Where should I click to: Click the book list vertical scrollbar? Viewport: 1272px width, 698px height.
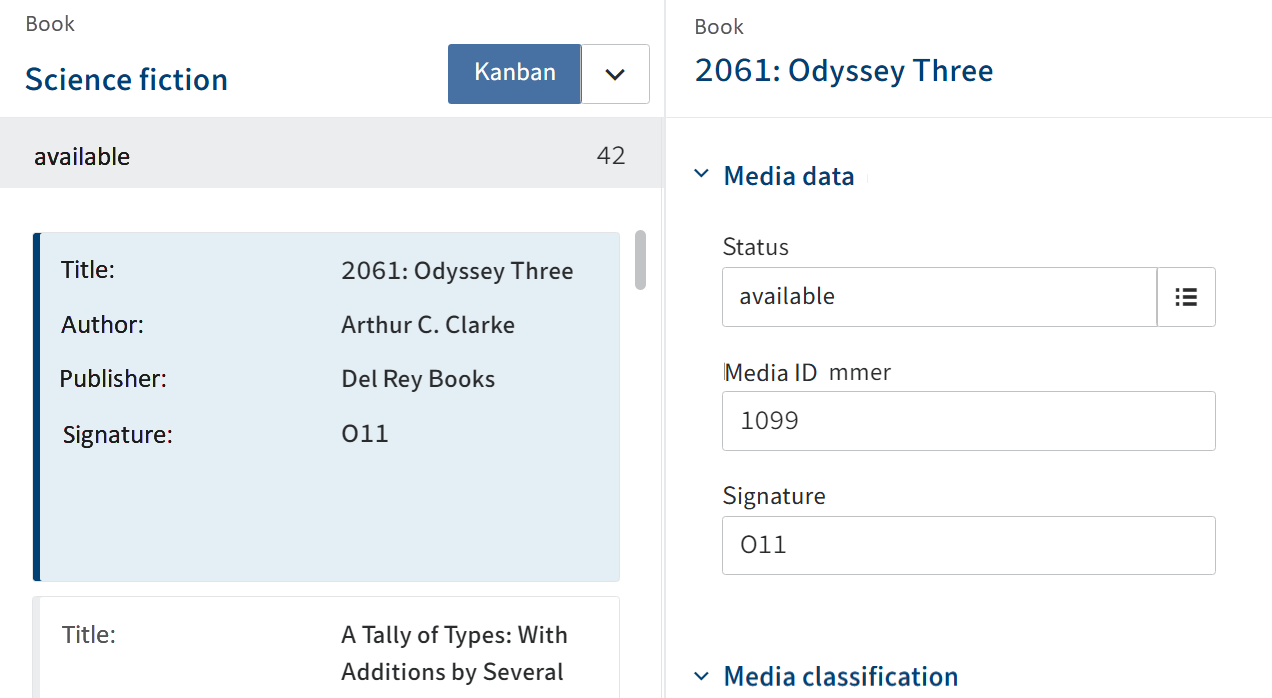[640, 260]
